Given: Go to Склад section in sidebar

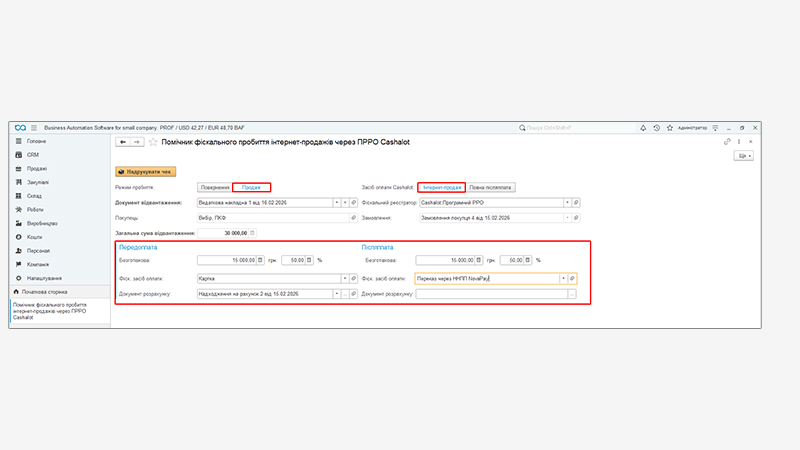Looking at the screenshot, I should [35, 196].
